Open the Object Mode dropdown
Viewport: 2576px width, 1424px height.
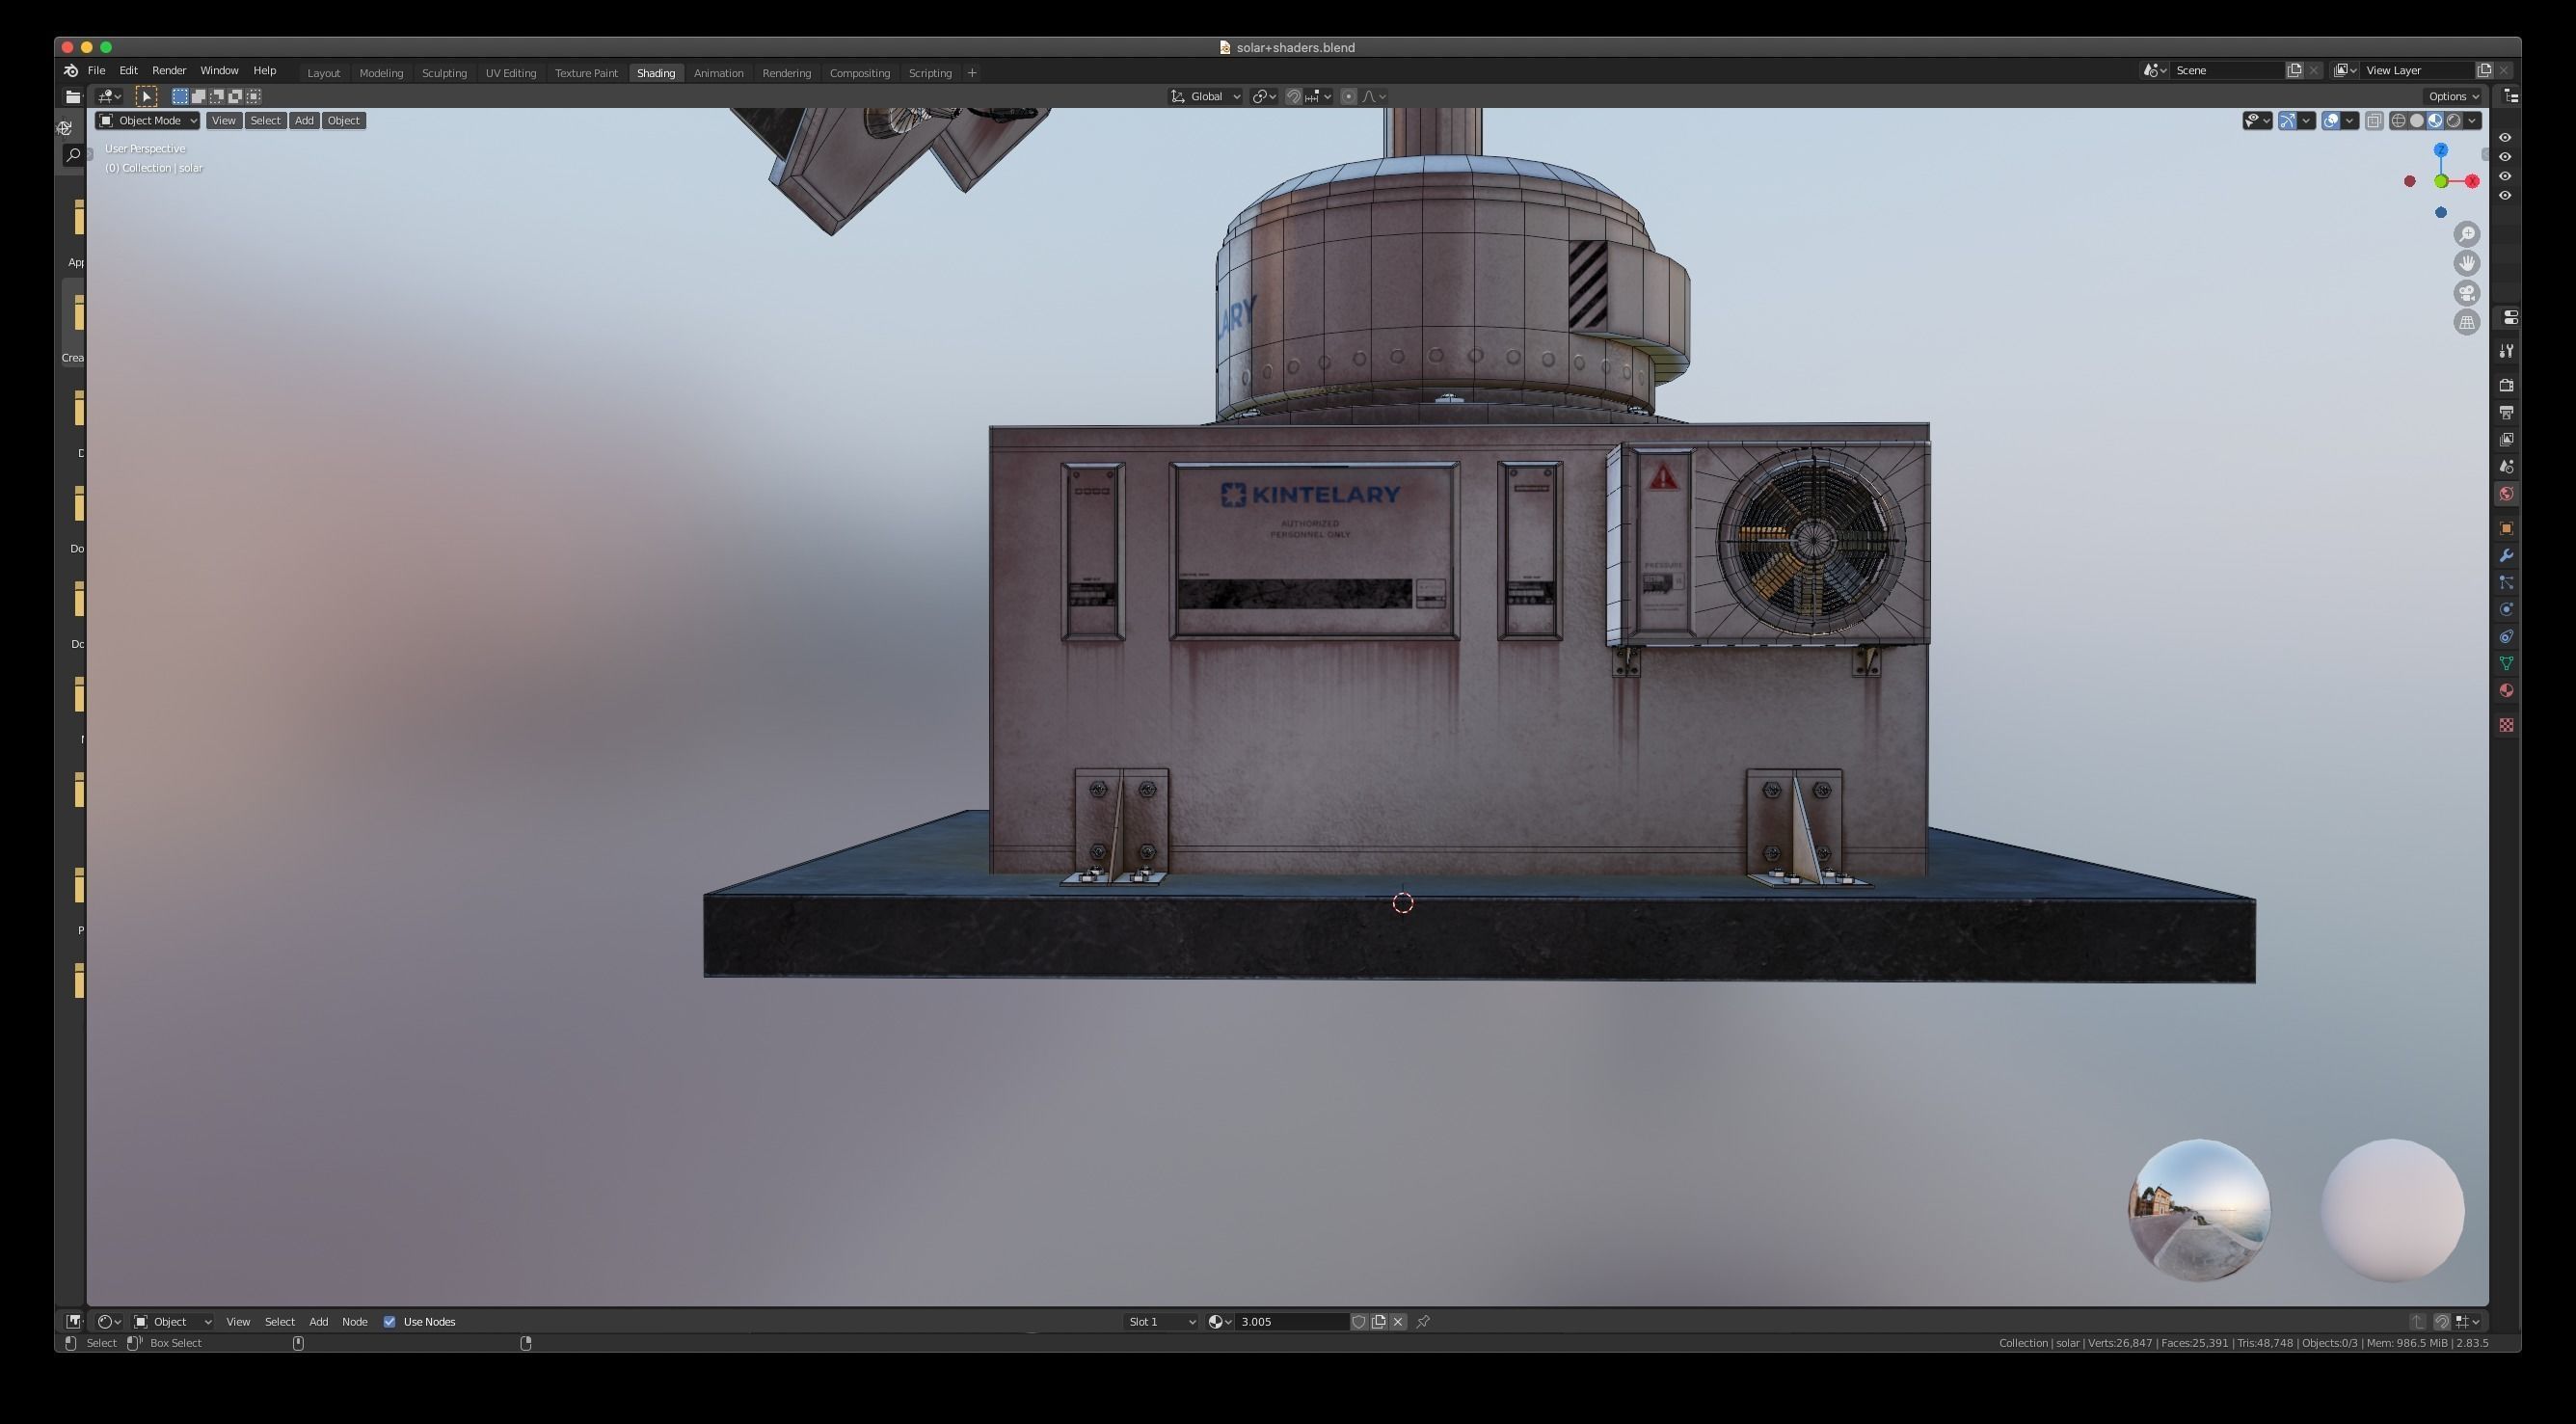pos(147,121)
